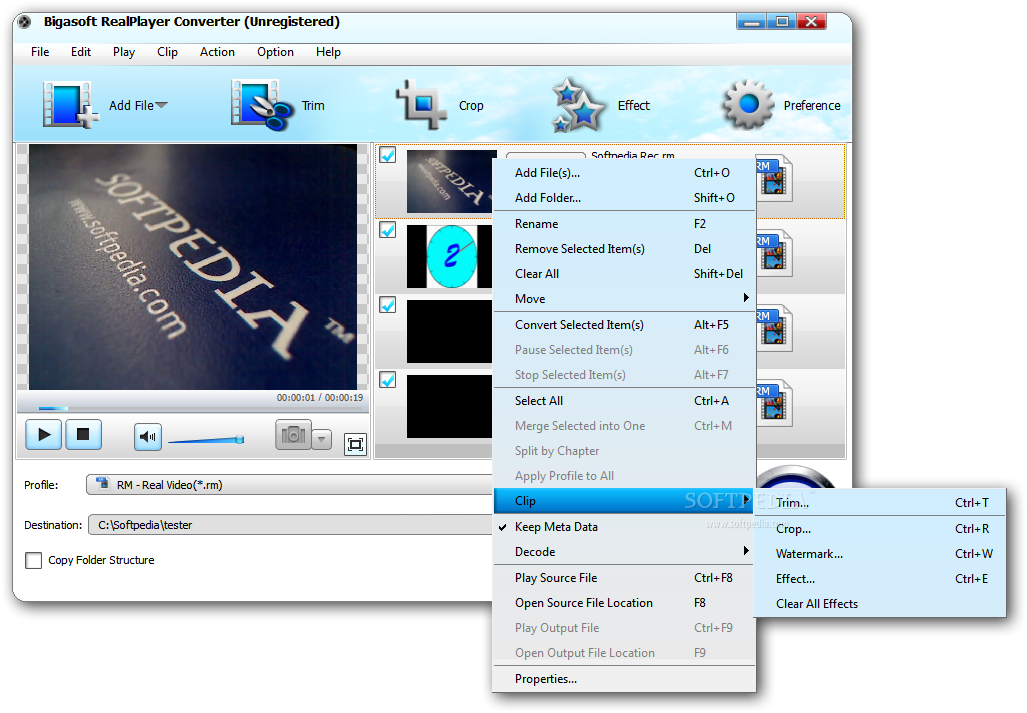Open the snapshot options dropdown arrow
The width and height of the screenshot is (1027, 713).
pos(321,439)
